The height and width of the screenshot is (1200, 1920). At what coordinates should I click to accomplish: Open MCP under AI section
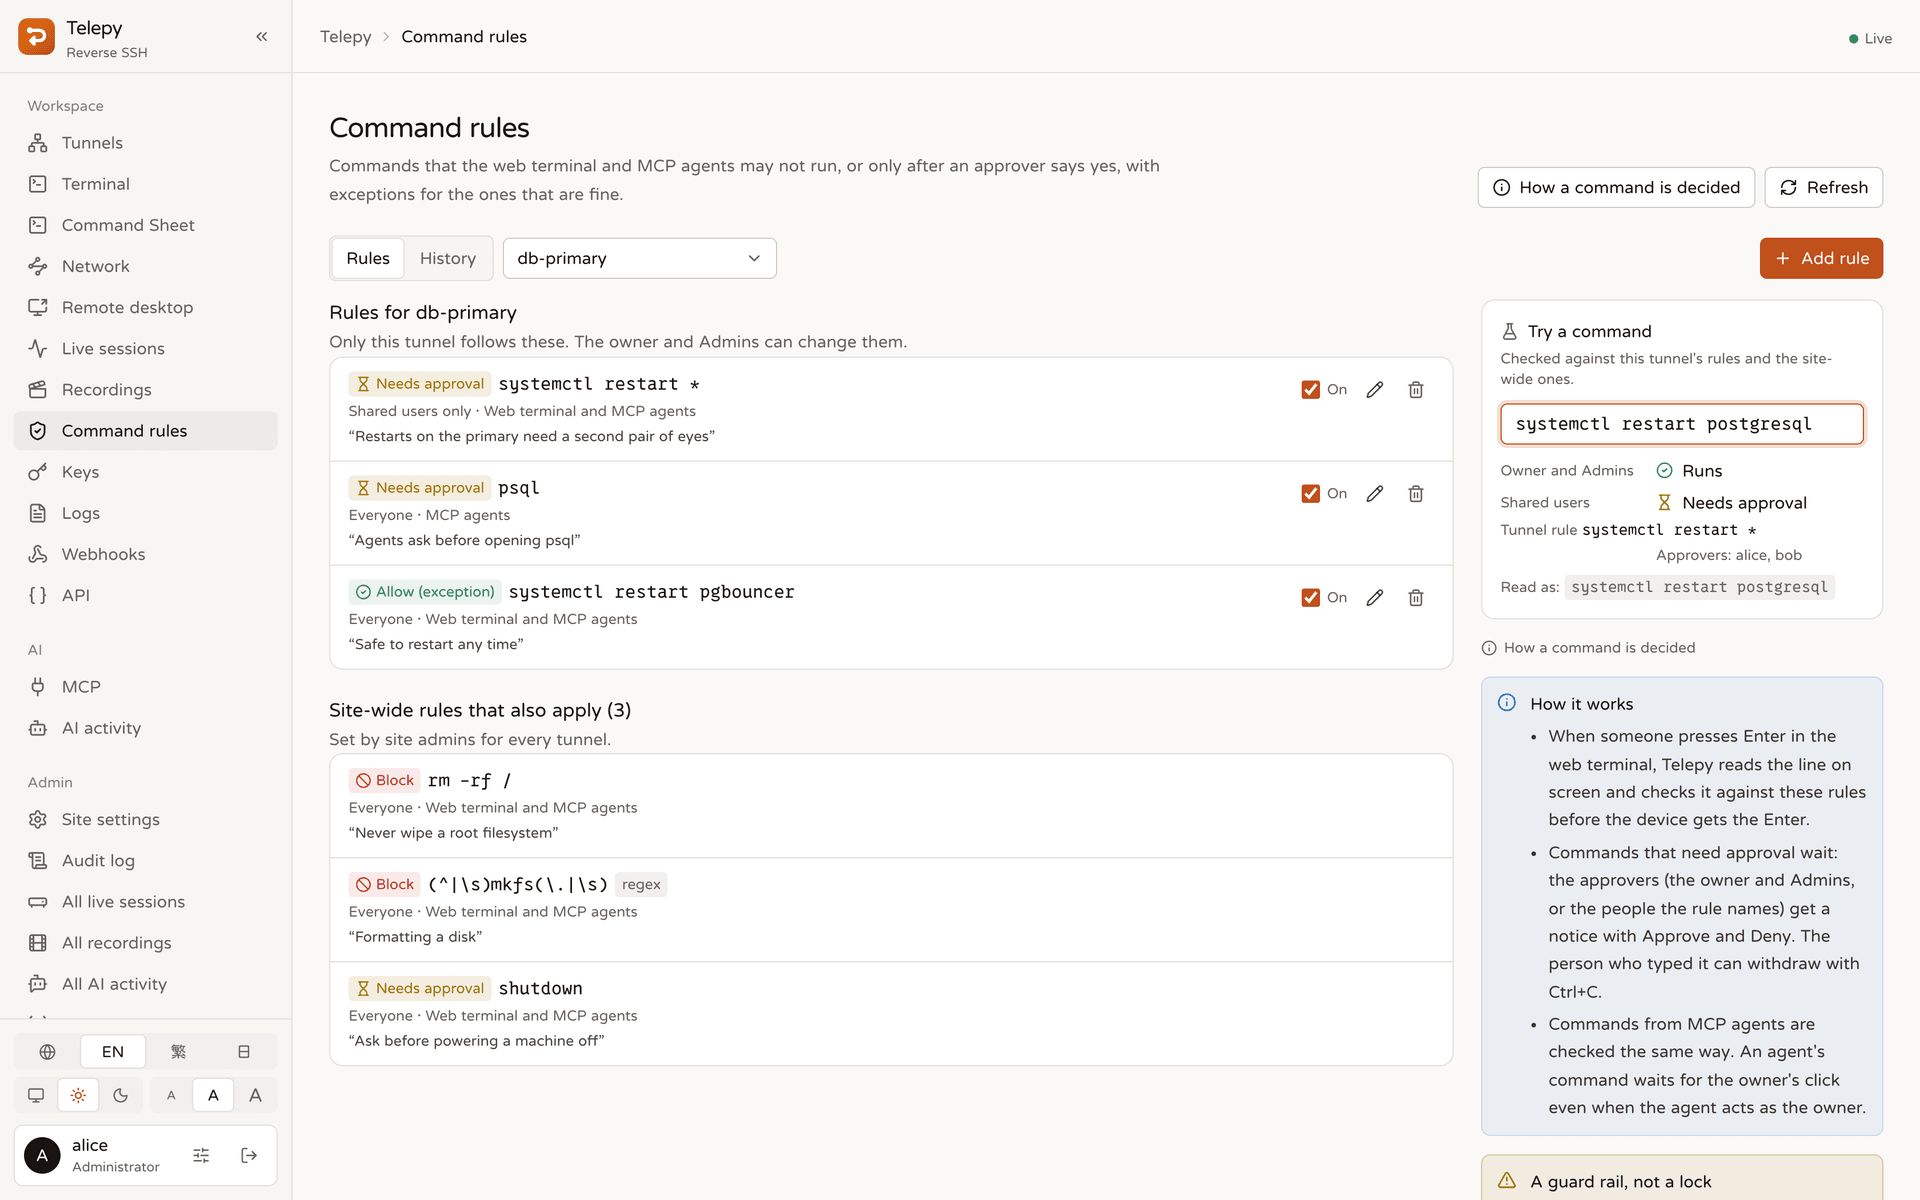point(146,687)
